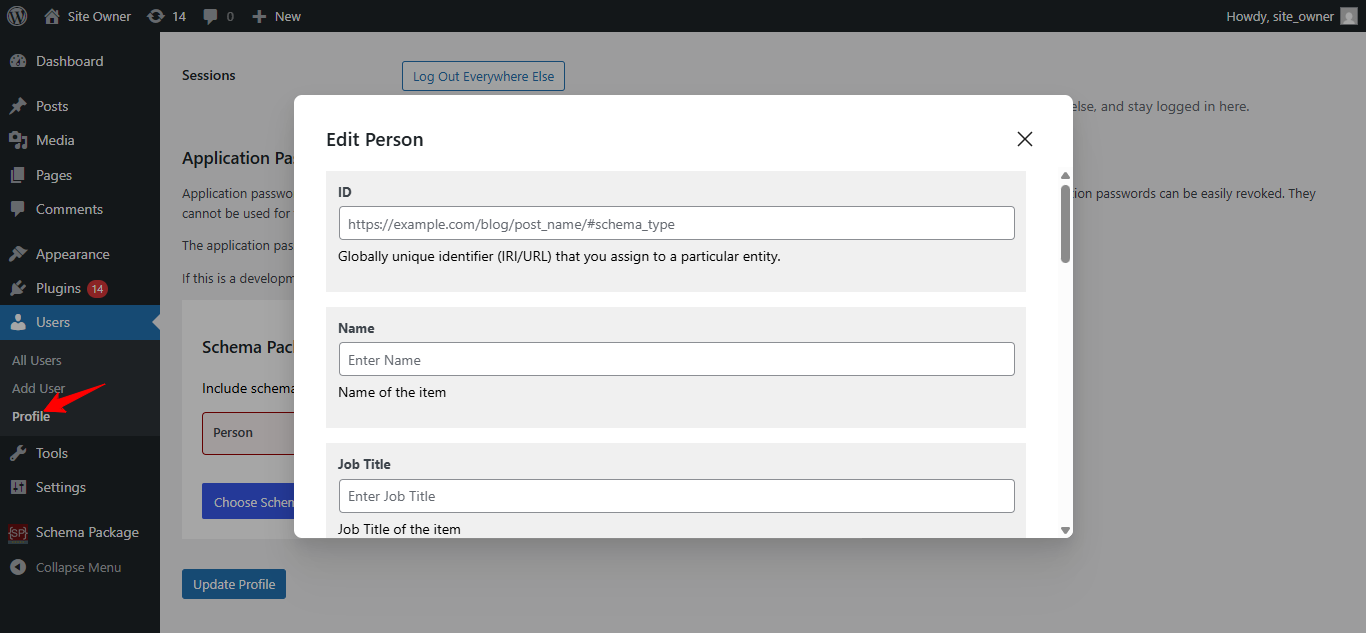Open the WordPress logo in the admin bar

(x=16, y=15)
